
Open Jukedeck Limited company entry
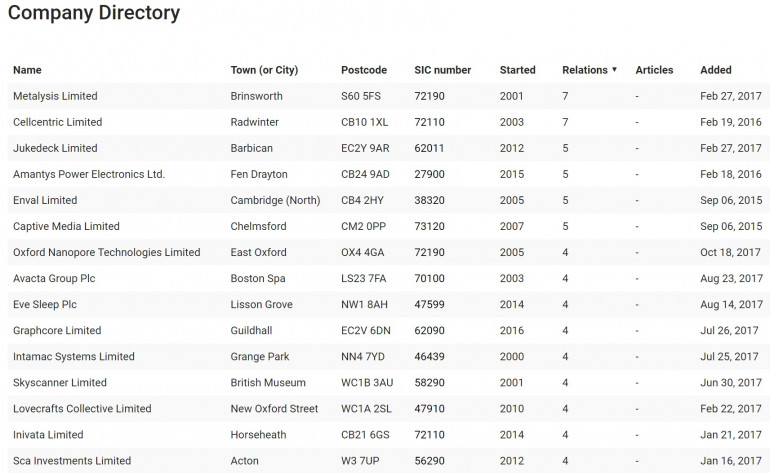pos(55,148)
